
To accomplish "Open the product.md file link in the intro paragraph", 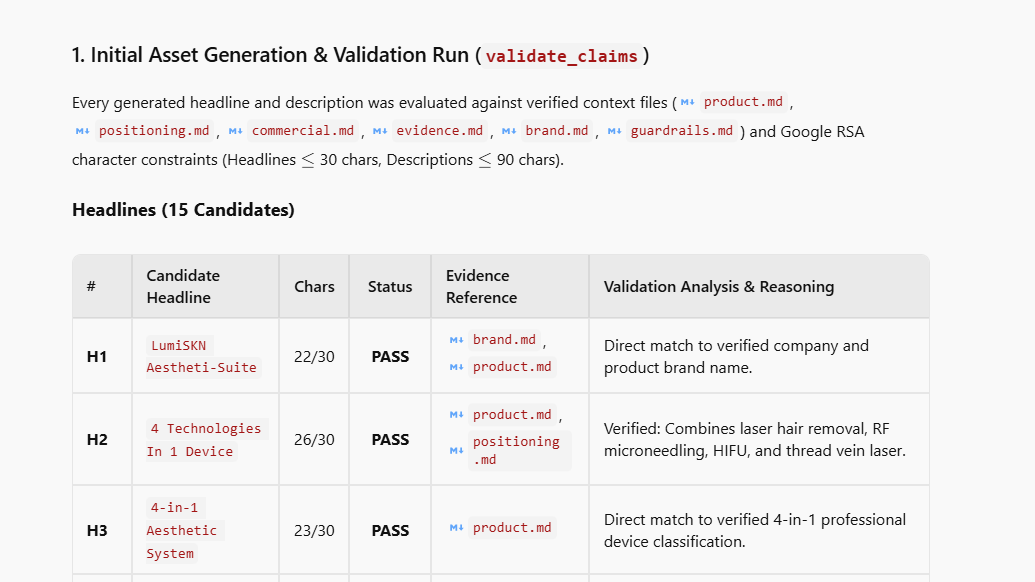I will coord(743,102).
